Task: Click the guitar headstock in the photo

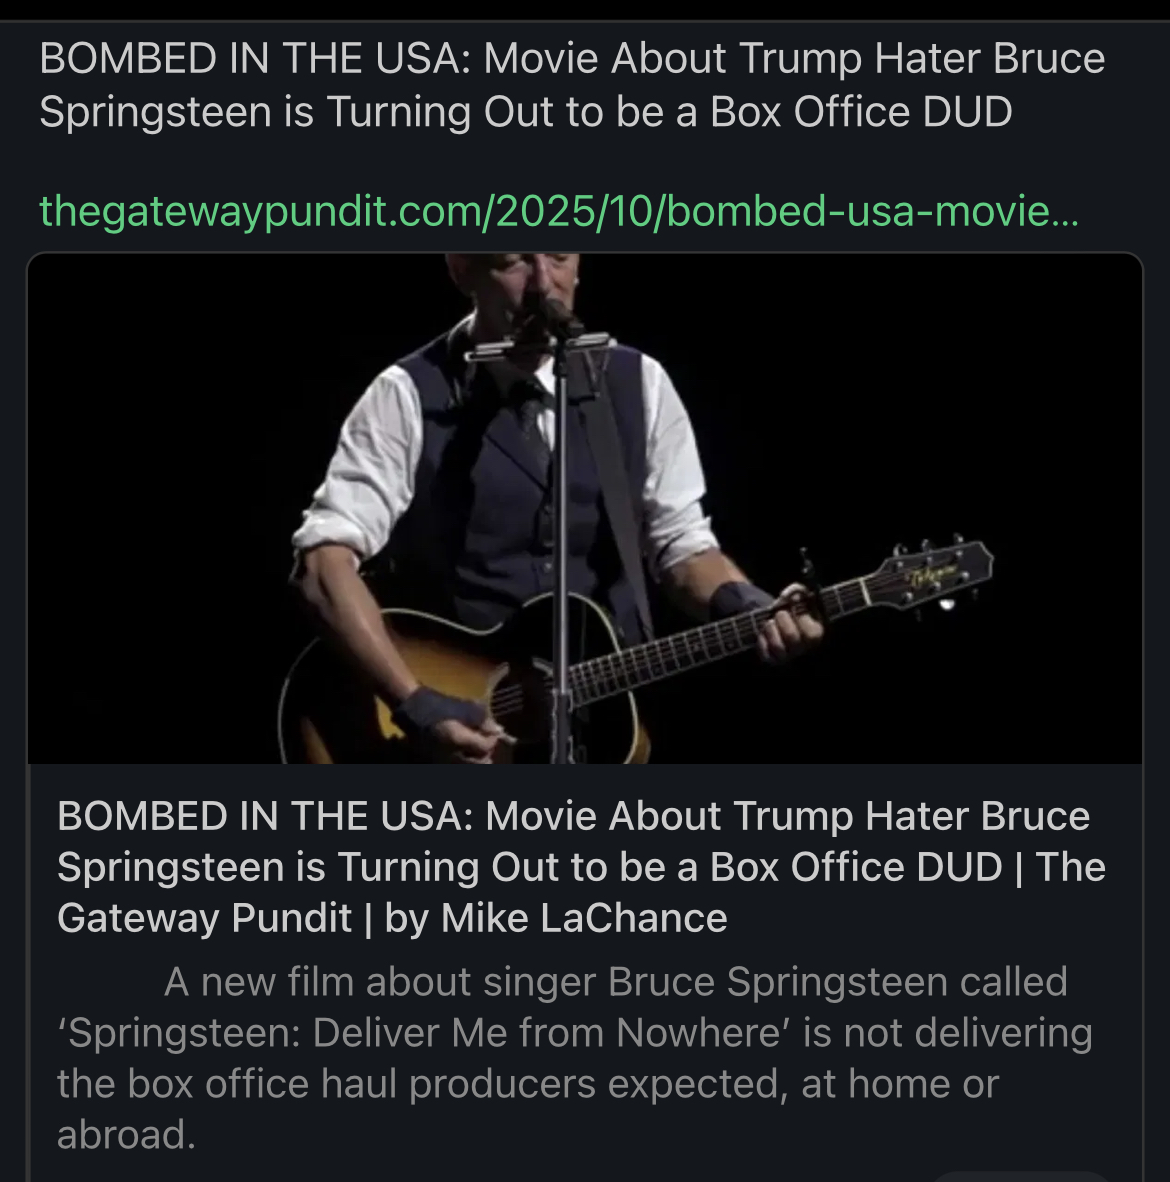Action: (x=935, y=574)
